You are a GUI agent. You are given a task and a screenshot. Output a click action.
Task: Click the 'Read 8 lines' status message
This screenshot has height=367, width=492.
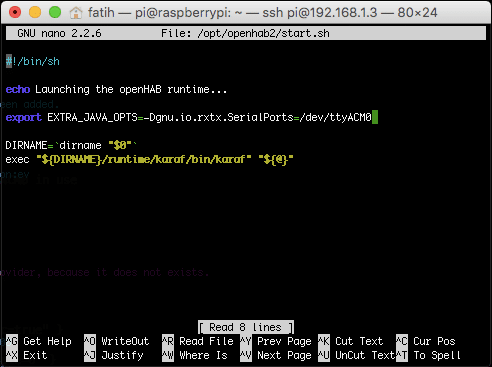click(x=246, y=327)
